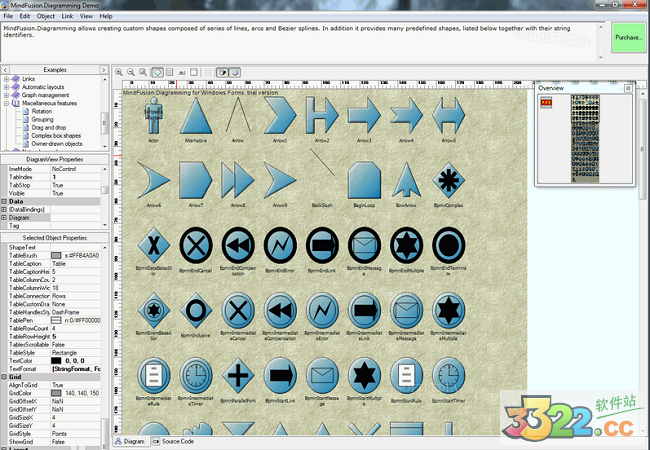
Task: Open the View menu
Action: (x=86, y=16)
